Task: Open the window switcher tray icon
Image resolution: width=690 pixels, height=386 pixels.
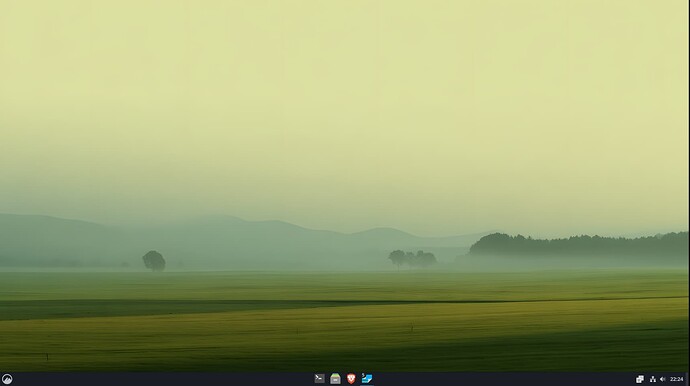Action: [x=640, y=379]
